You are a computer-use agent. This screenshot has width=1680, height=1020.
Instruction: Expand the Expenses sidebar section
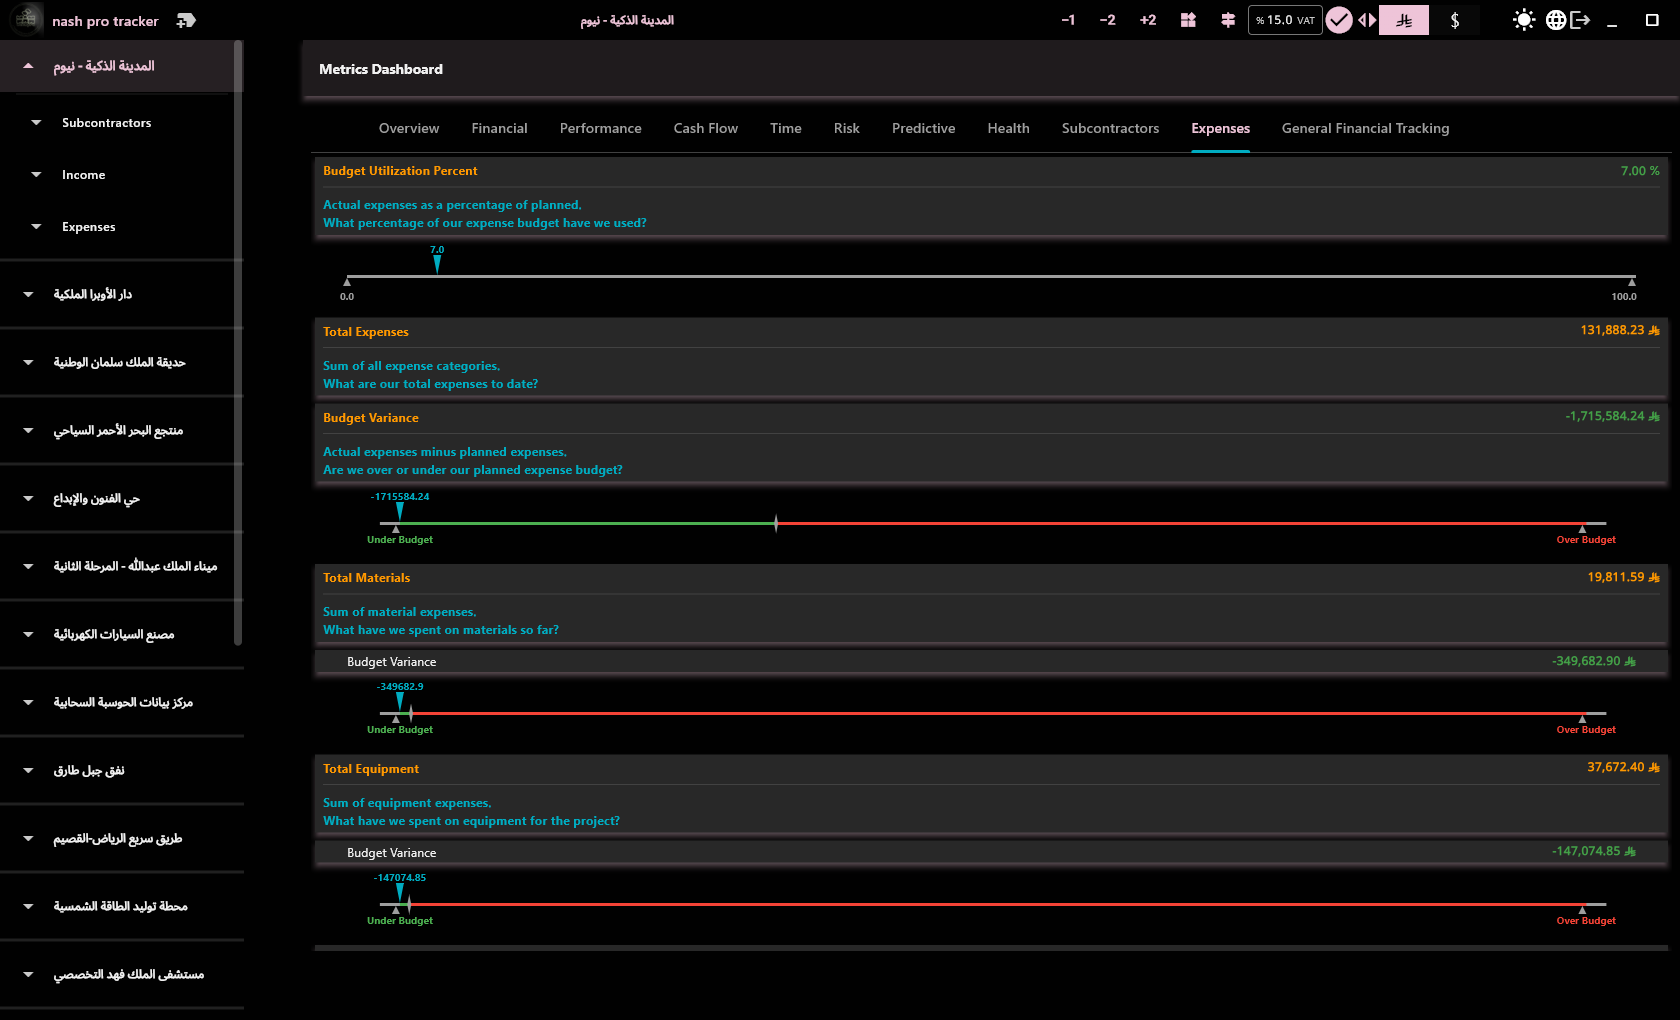[37, 227]
